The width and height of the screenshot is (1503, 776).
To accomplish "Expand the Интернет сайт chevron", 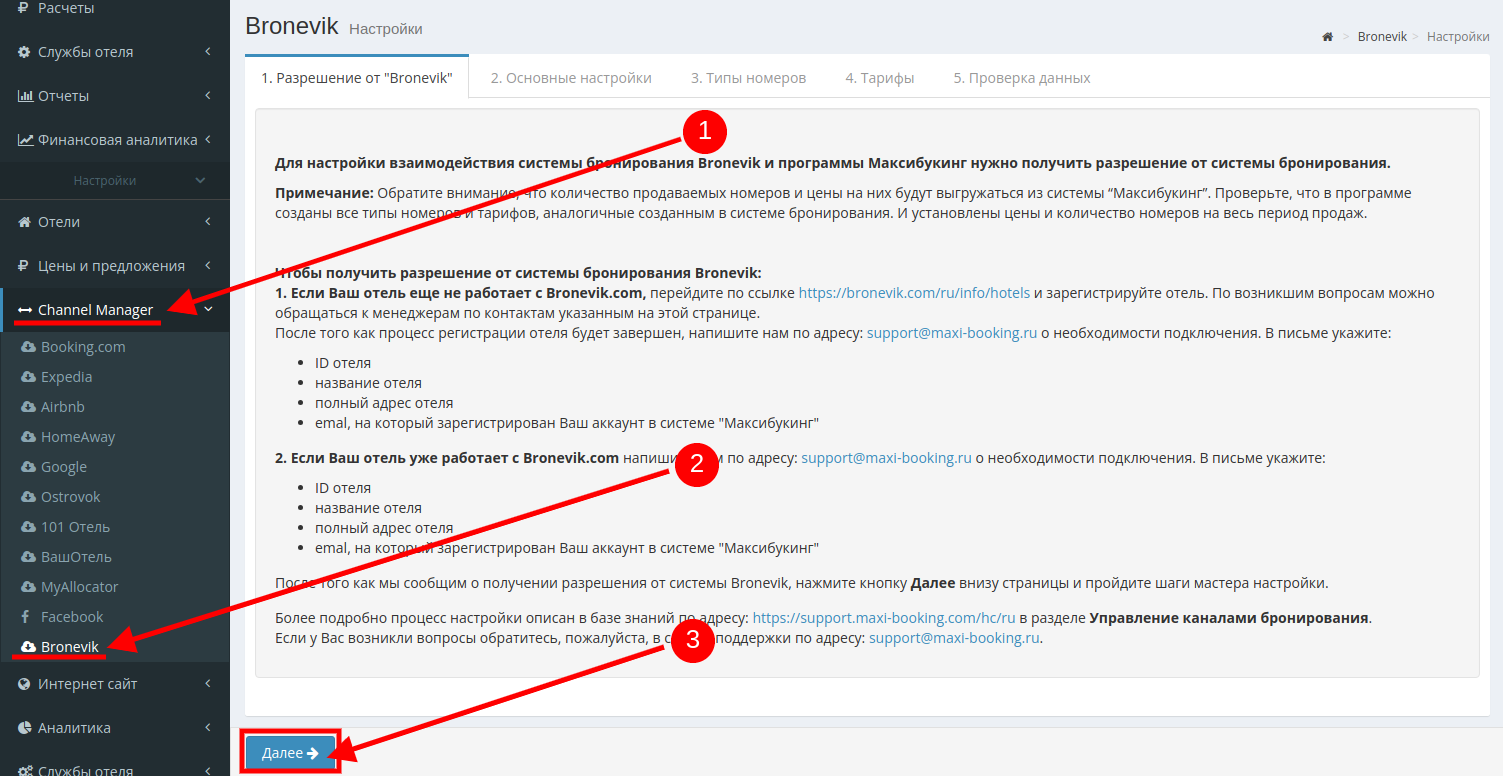I will tap(207, 684).
